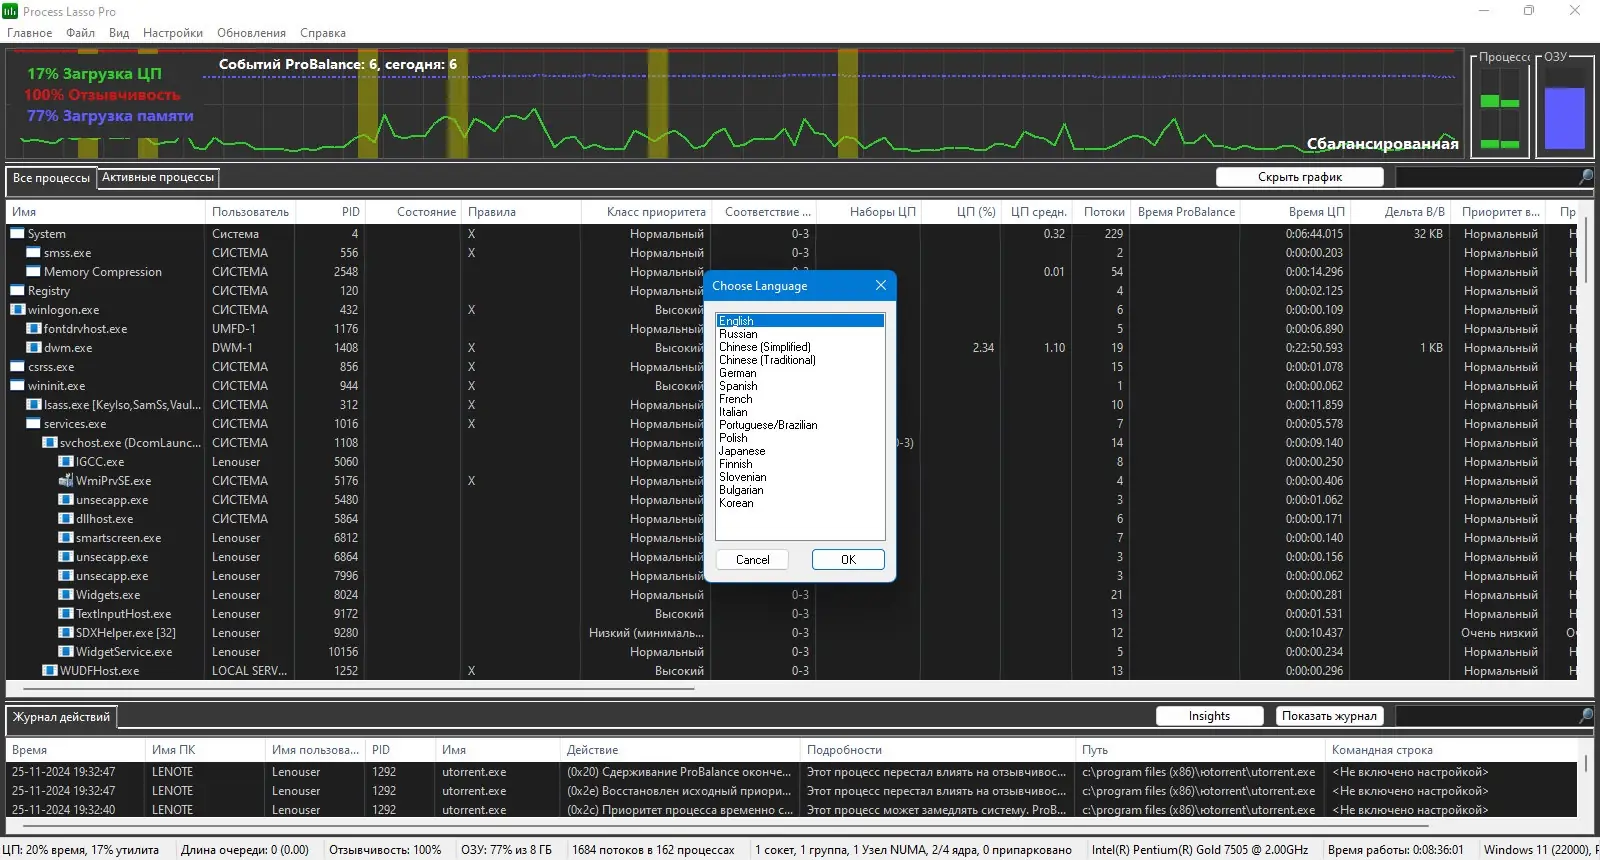Click the Показать журнал button
Screen dimensions: 1600x860
coord(1329,716)
